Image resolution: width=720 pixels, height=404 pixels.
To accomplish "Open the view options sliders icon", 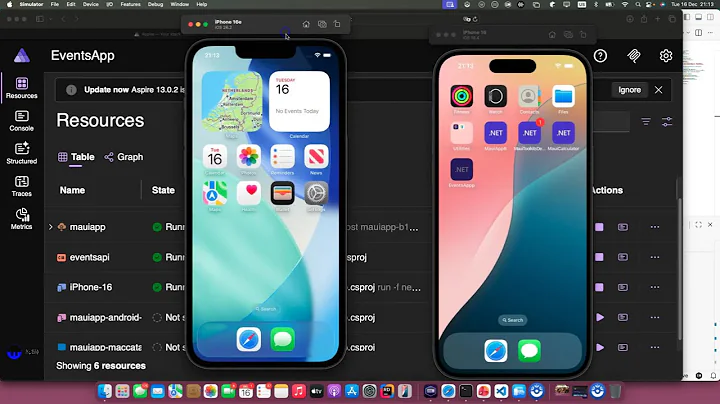I will pyautogui.click(x=667, y=122).
